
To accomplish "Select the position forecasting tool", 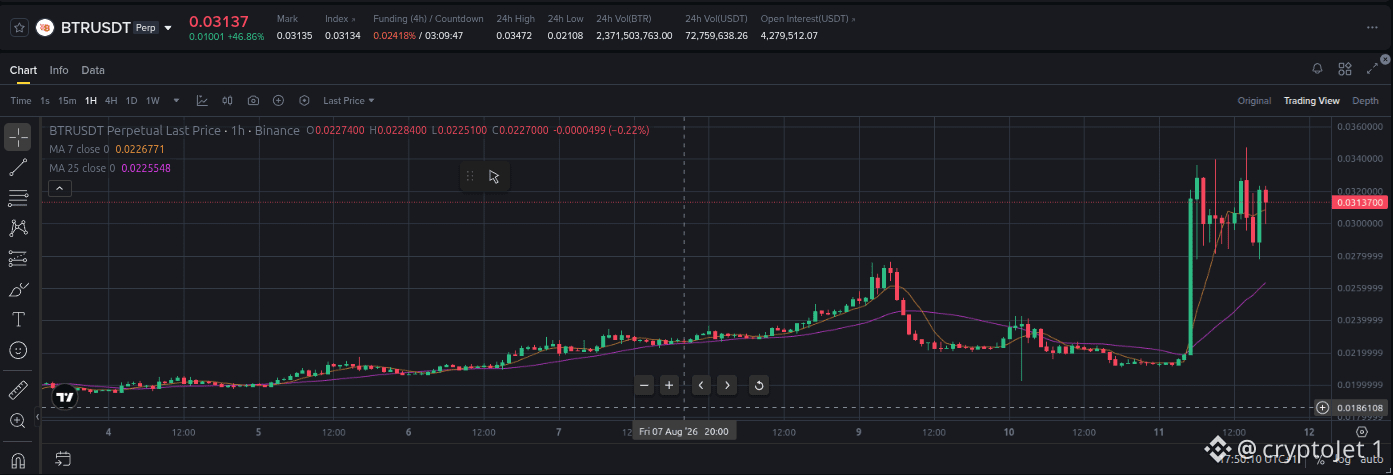I will tap(18, 258).
